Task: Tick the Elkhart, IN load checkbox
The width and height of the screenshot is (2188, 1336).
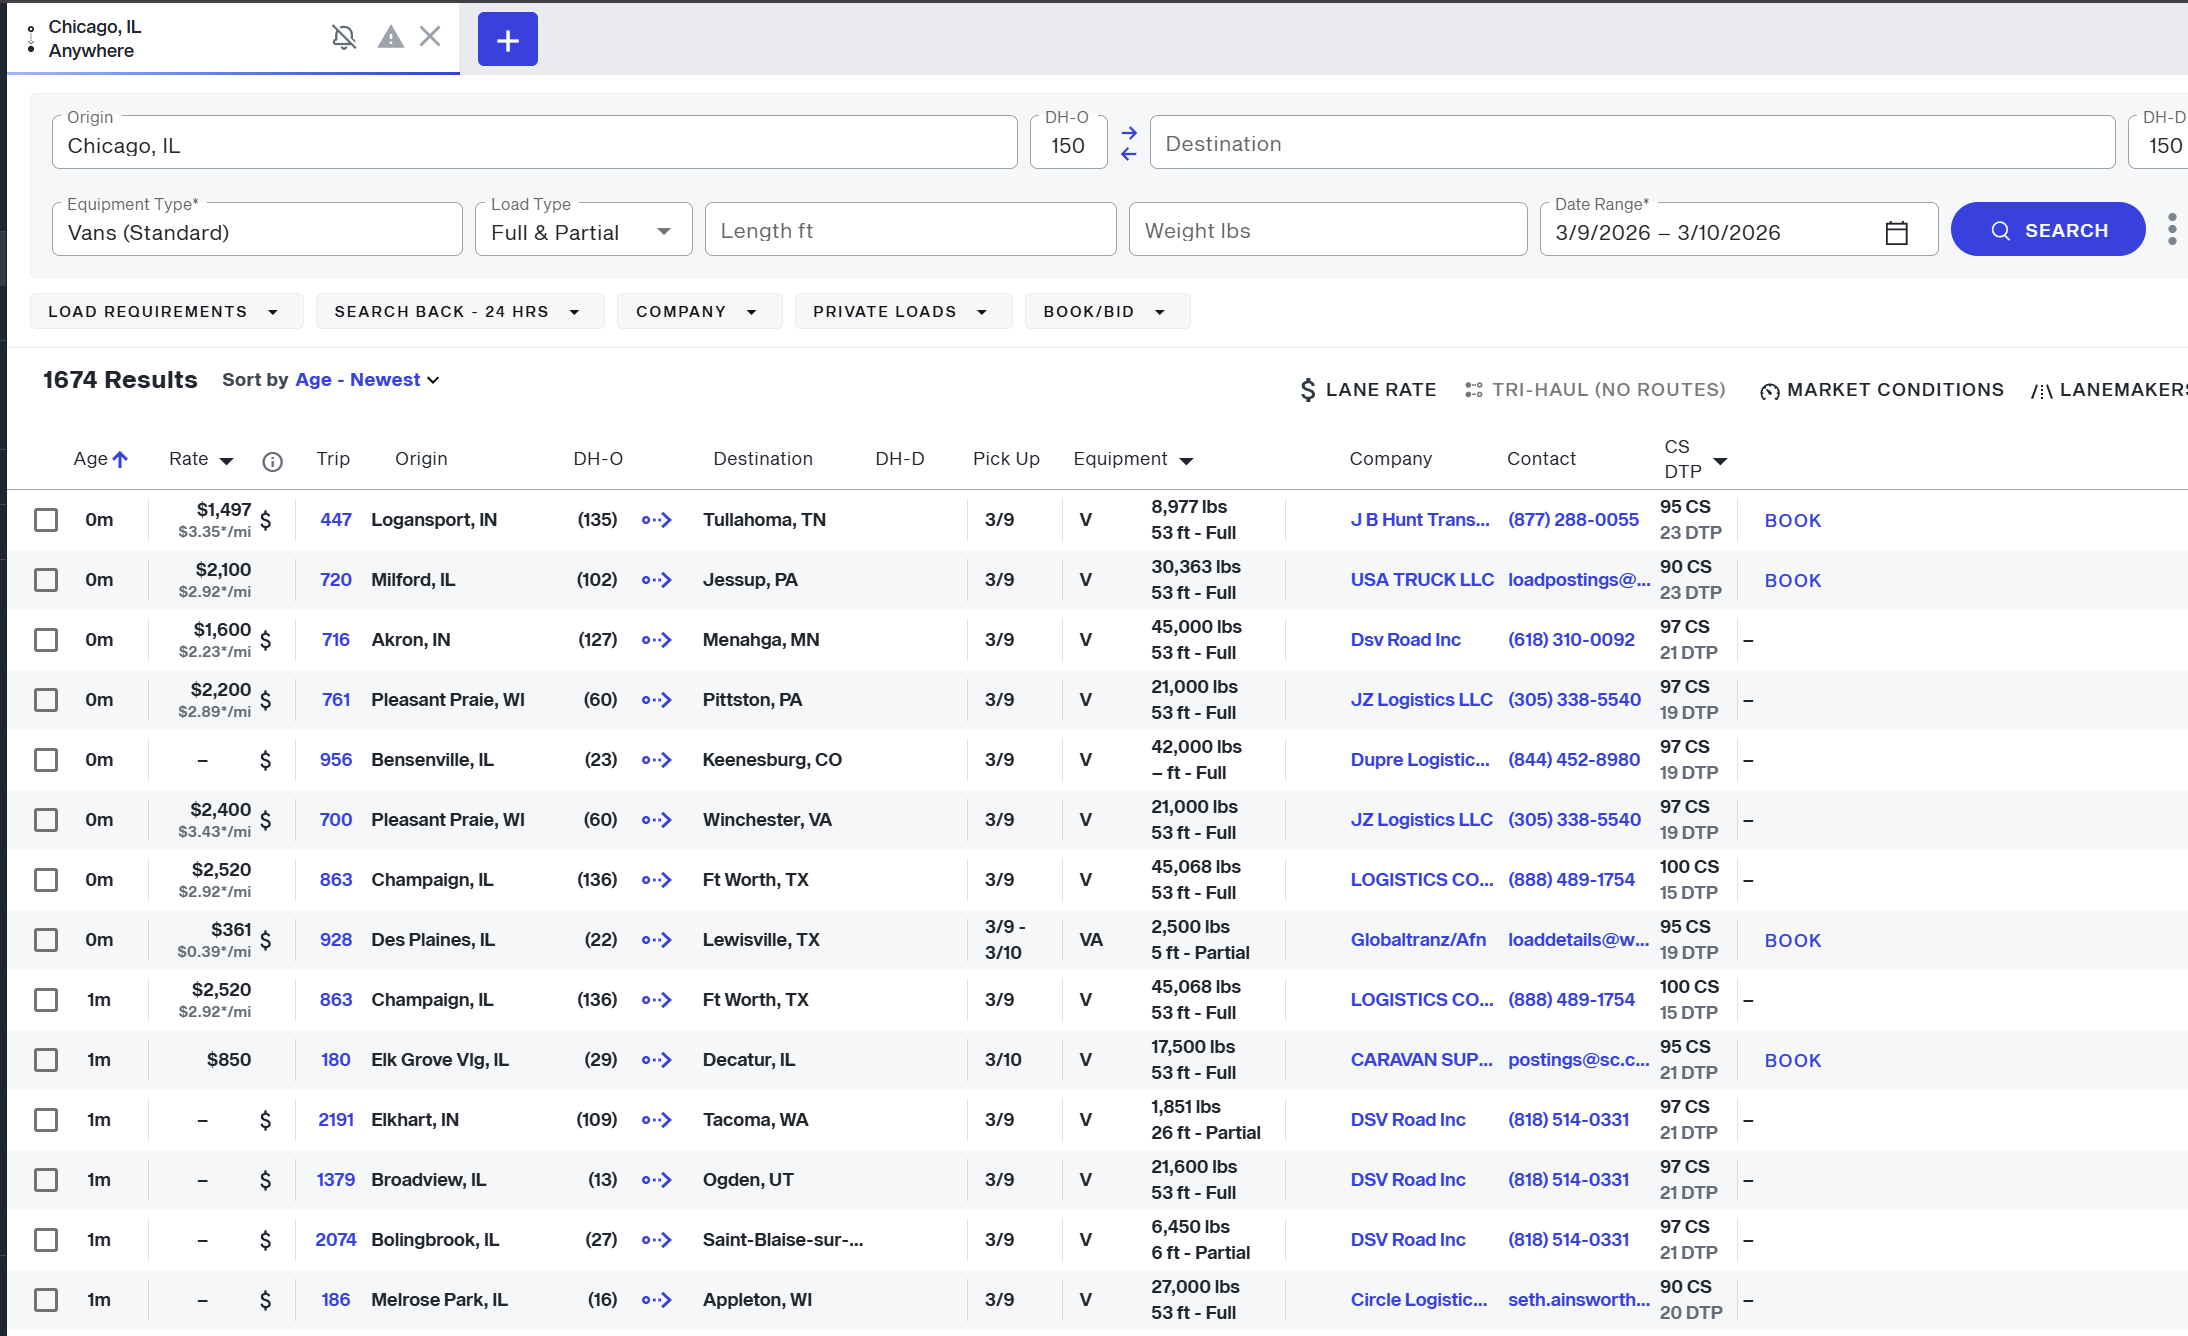Action: point(46,1120)
